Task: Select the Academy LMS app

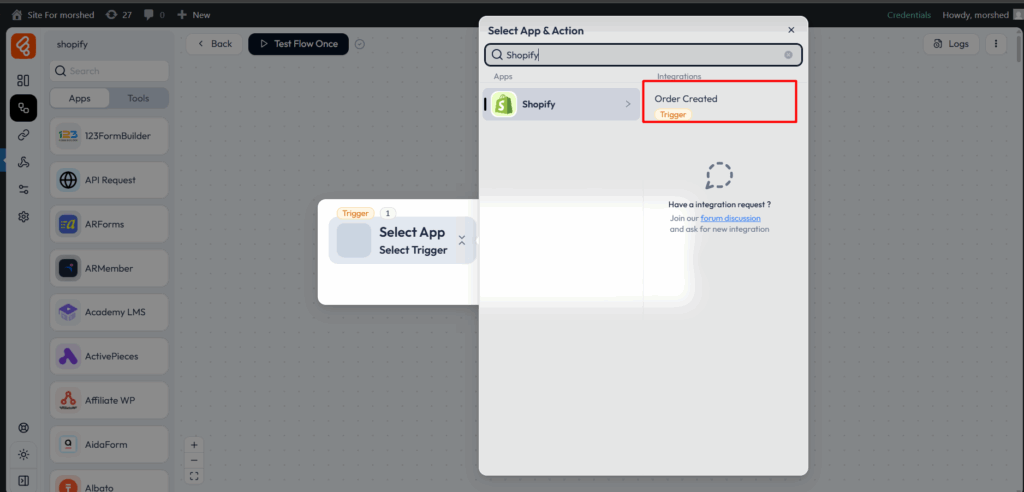Action: tap(109, 312)
